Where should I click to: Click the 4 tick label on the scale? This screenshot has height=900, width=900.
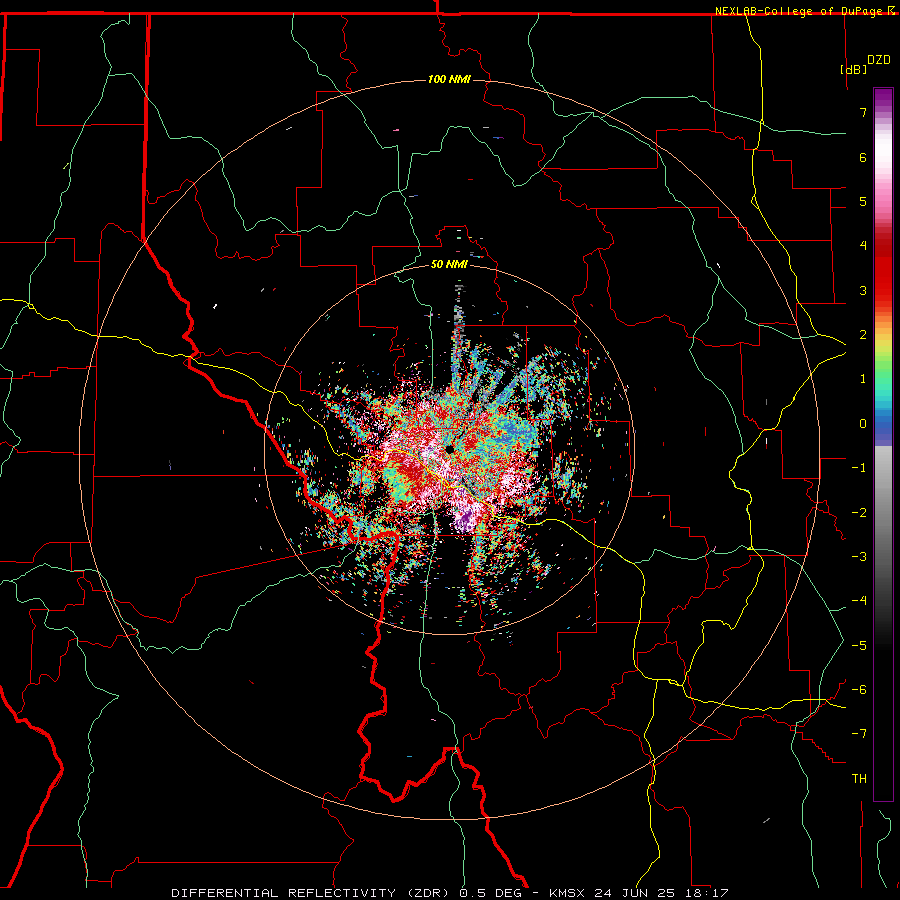point(863,246)
